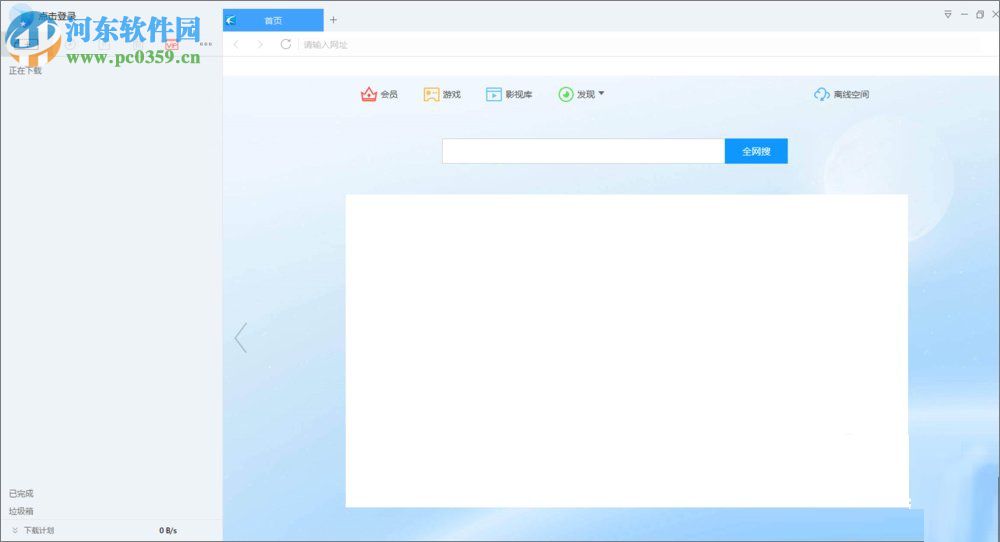
Task: Focus the search input box
Action: pyautogui.click(x=584, y=151)
